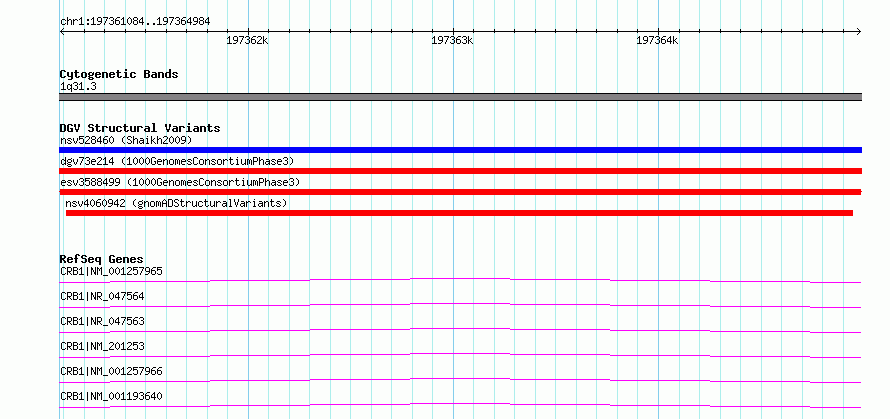Screen dimensions: 890x419
Task: Click the 197362k ruler tick label
Action: point(247,41)
